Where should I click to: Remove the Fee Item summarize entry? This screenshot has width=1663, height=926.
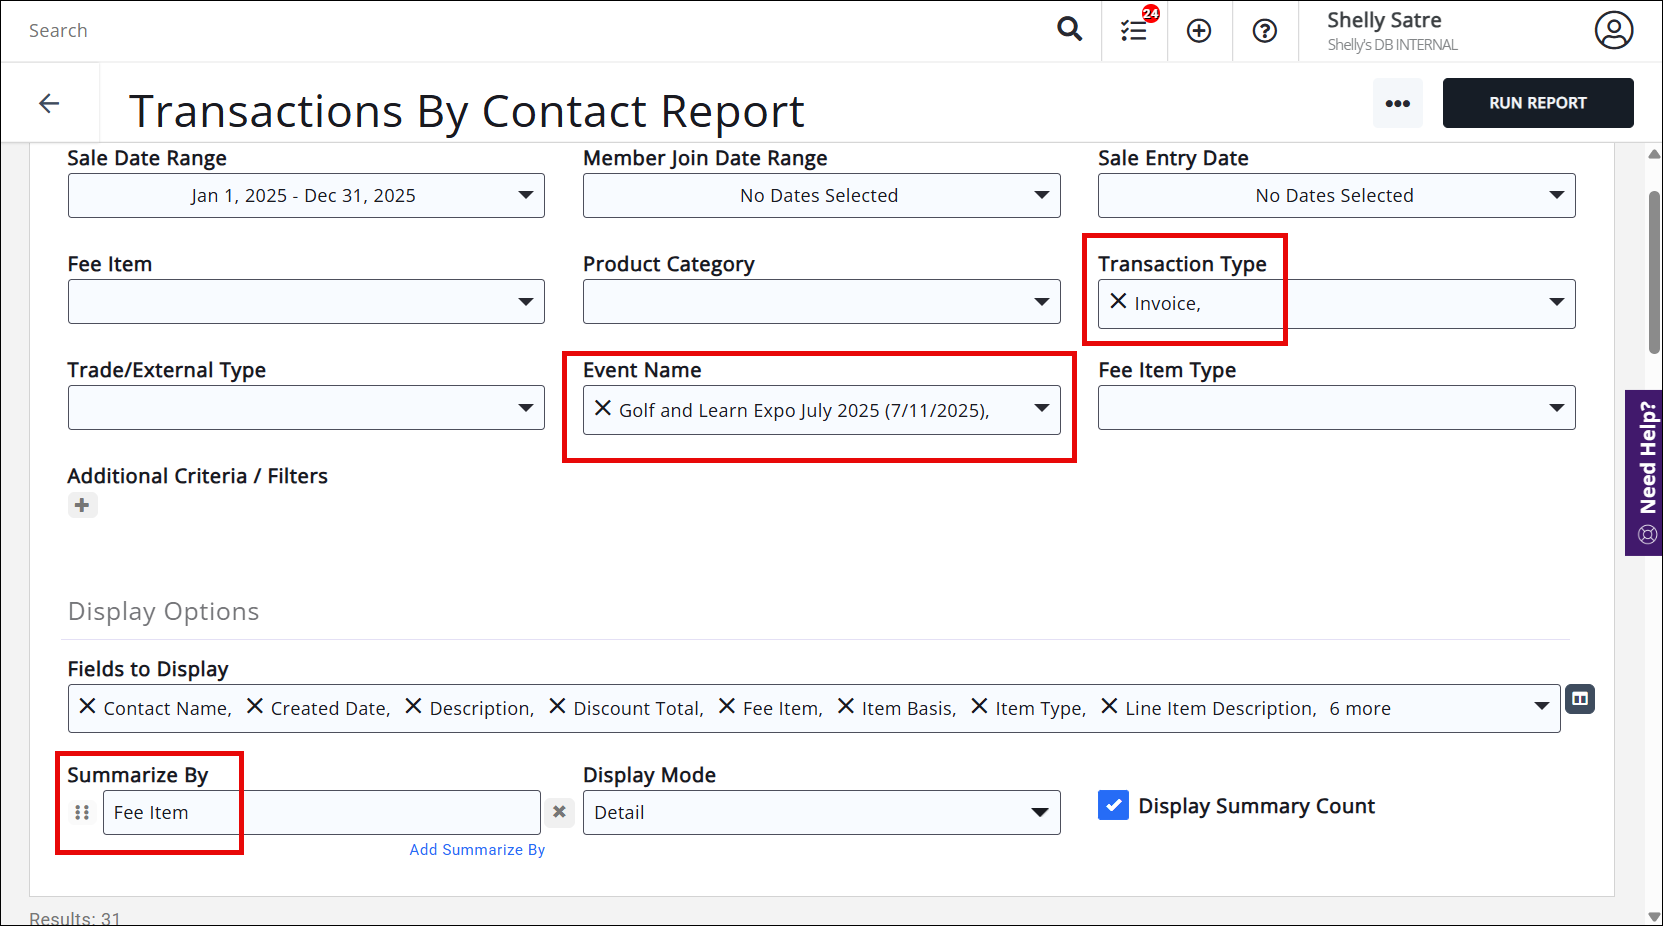click(x=560, y=812)
